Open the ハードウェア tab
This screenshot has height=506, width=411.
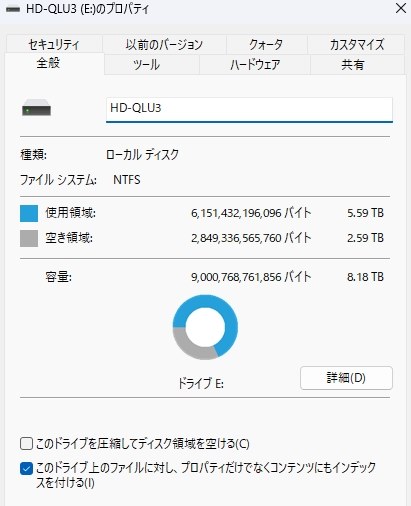255,65
